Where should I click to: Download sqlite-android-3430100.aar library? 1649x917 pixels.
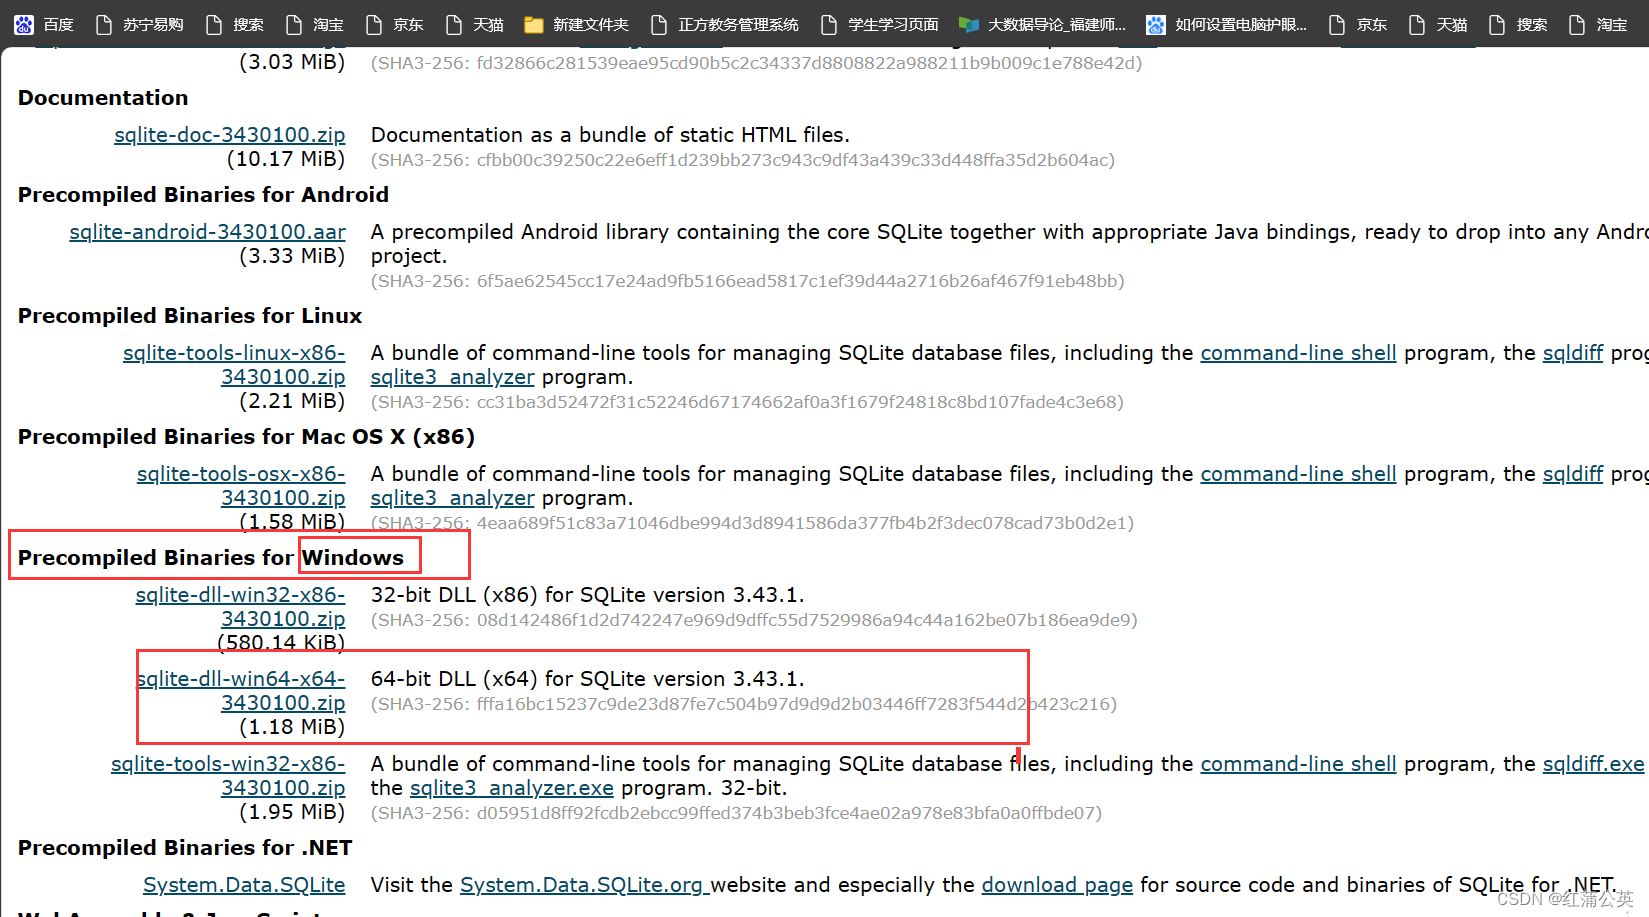click(208, 232)
